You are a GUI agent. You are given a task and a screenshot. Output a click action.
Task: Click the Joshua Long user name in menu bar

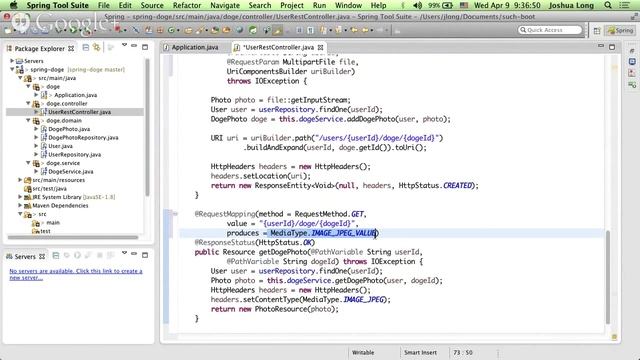click(571, 5)
